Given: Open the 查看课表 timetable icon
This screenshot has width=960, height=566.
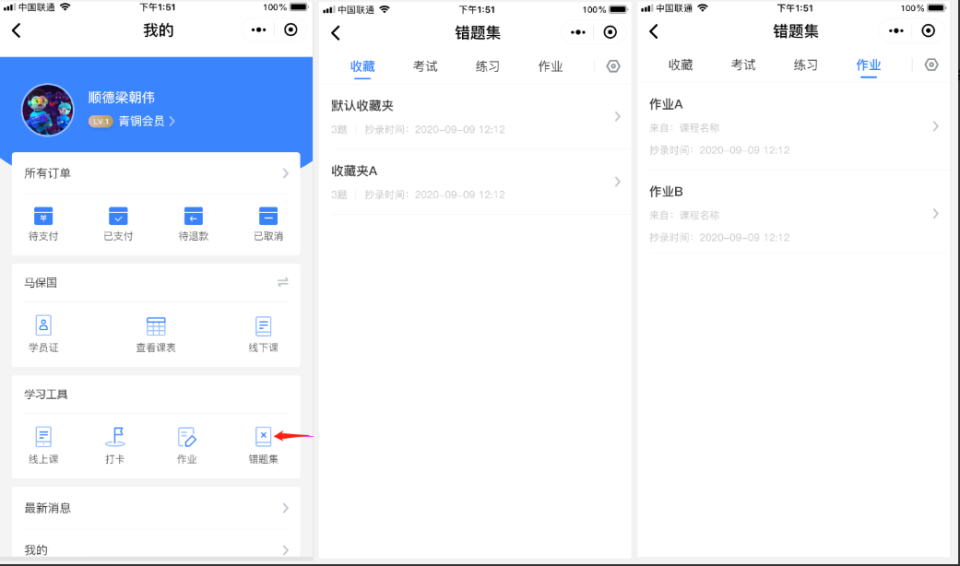Looking at the screenshot, I should coord(156,326).
